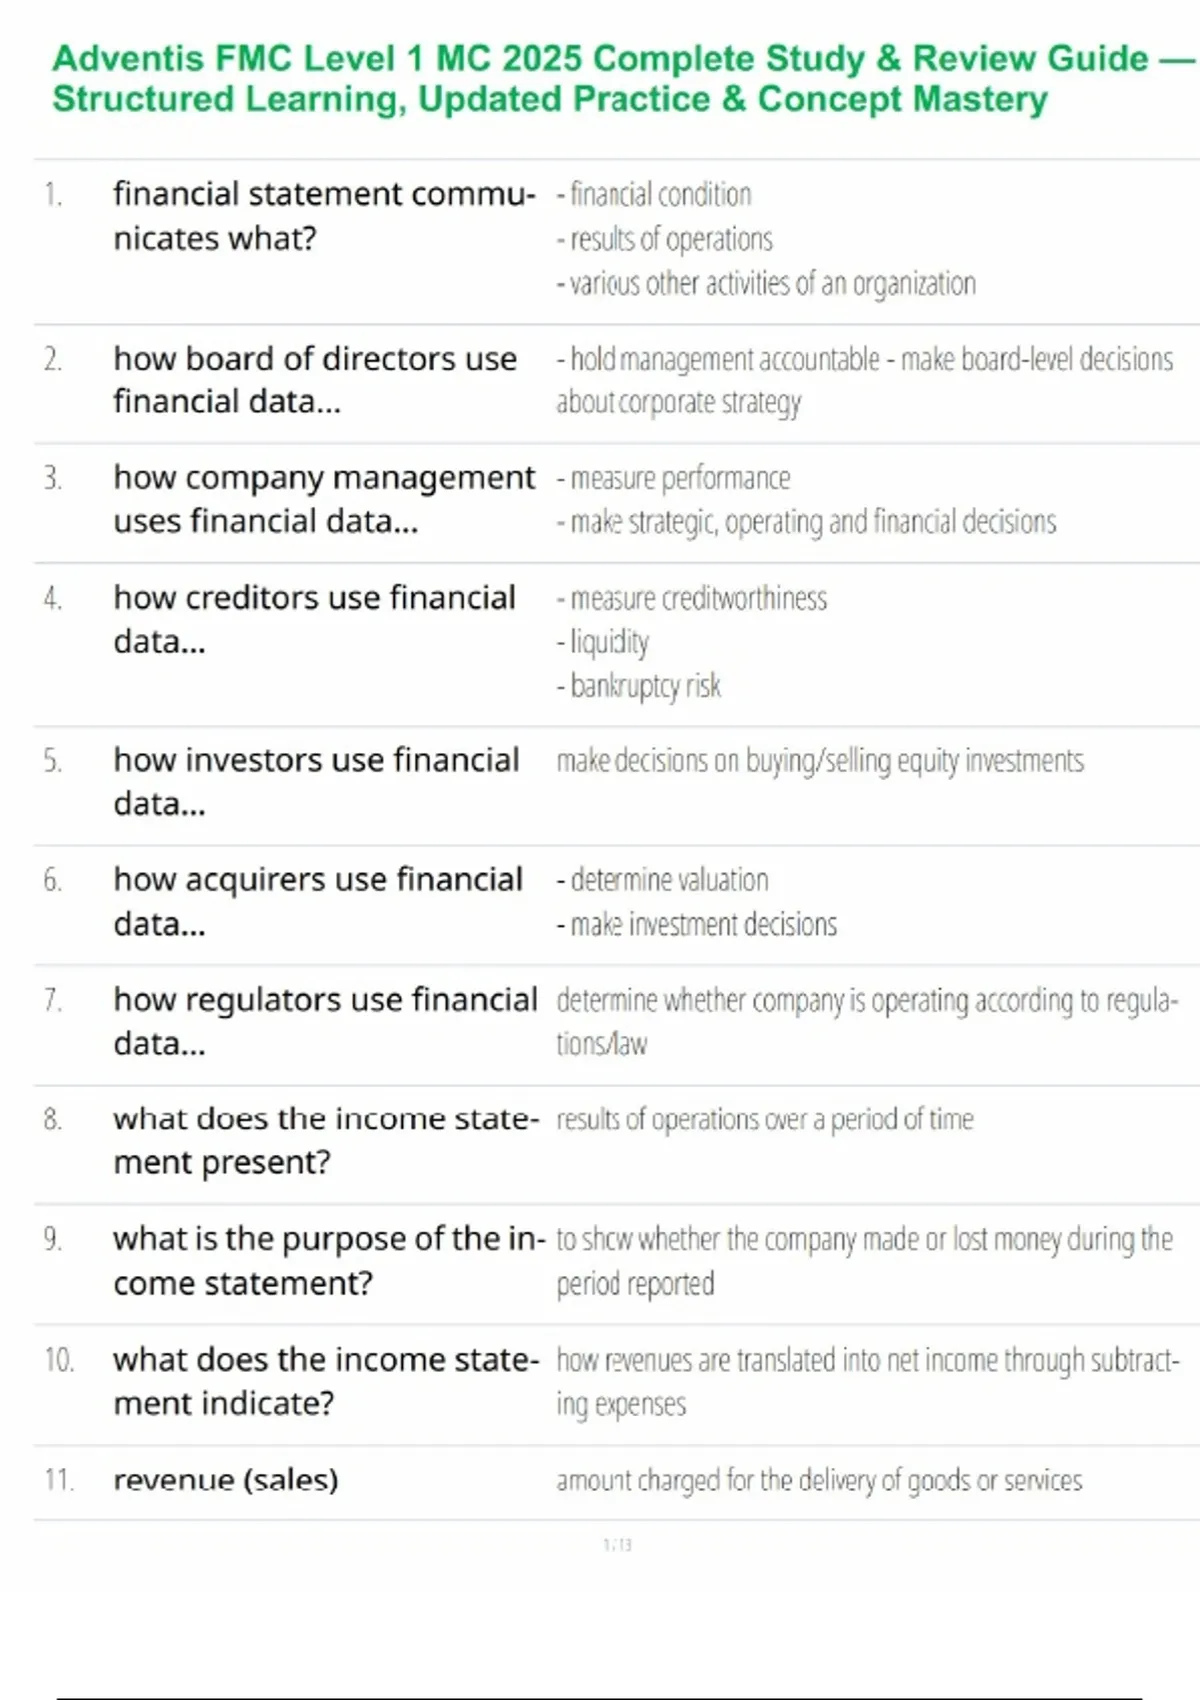Image resolution: width=1200 pixels, height=1700 pixels.
Task: Click the term 'what does the income statement indicate?'
Action: tap(325, 1381)
